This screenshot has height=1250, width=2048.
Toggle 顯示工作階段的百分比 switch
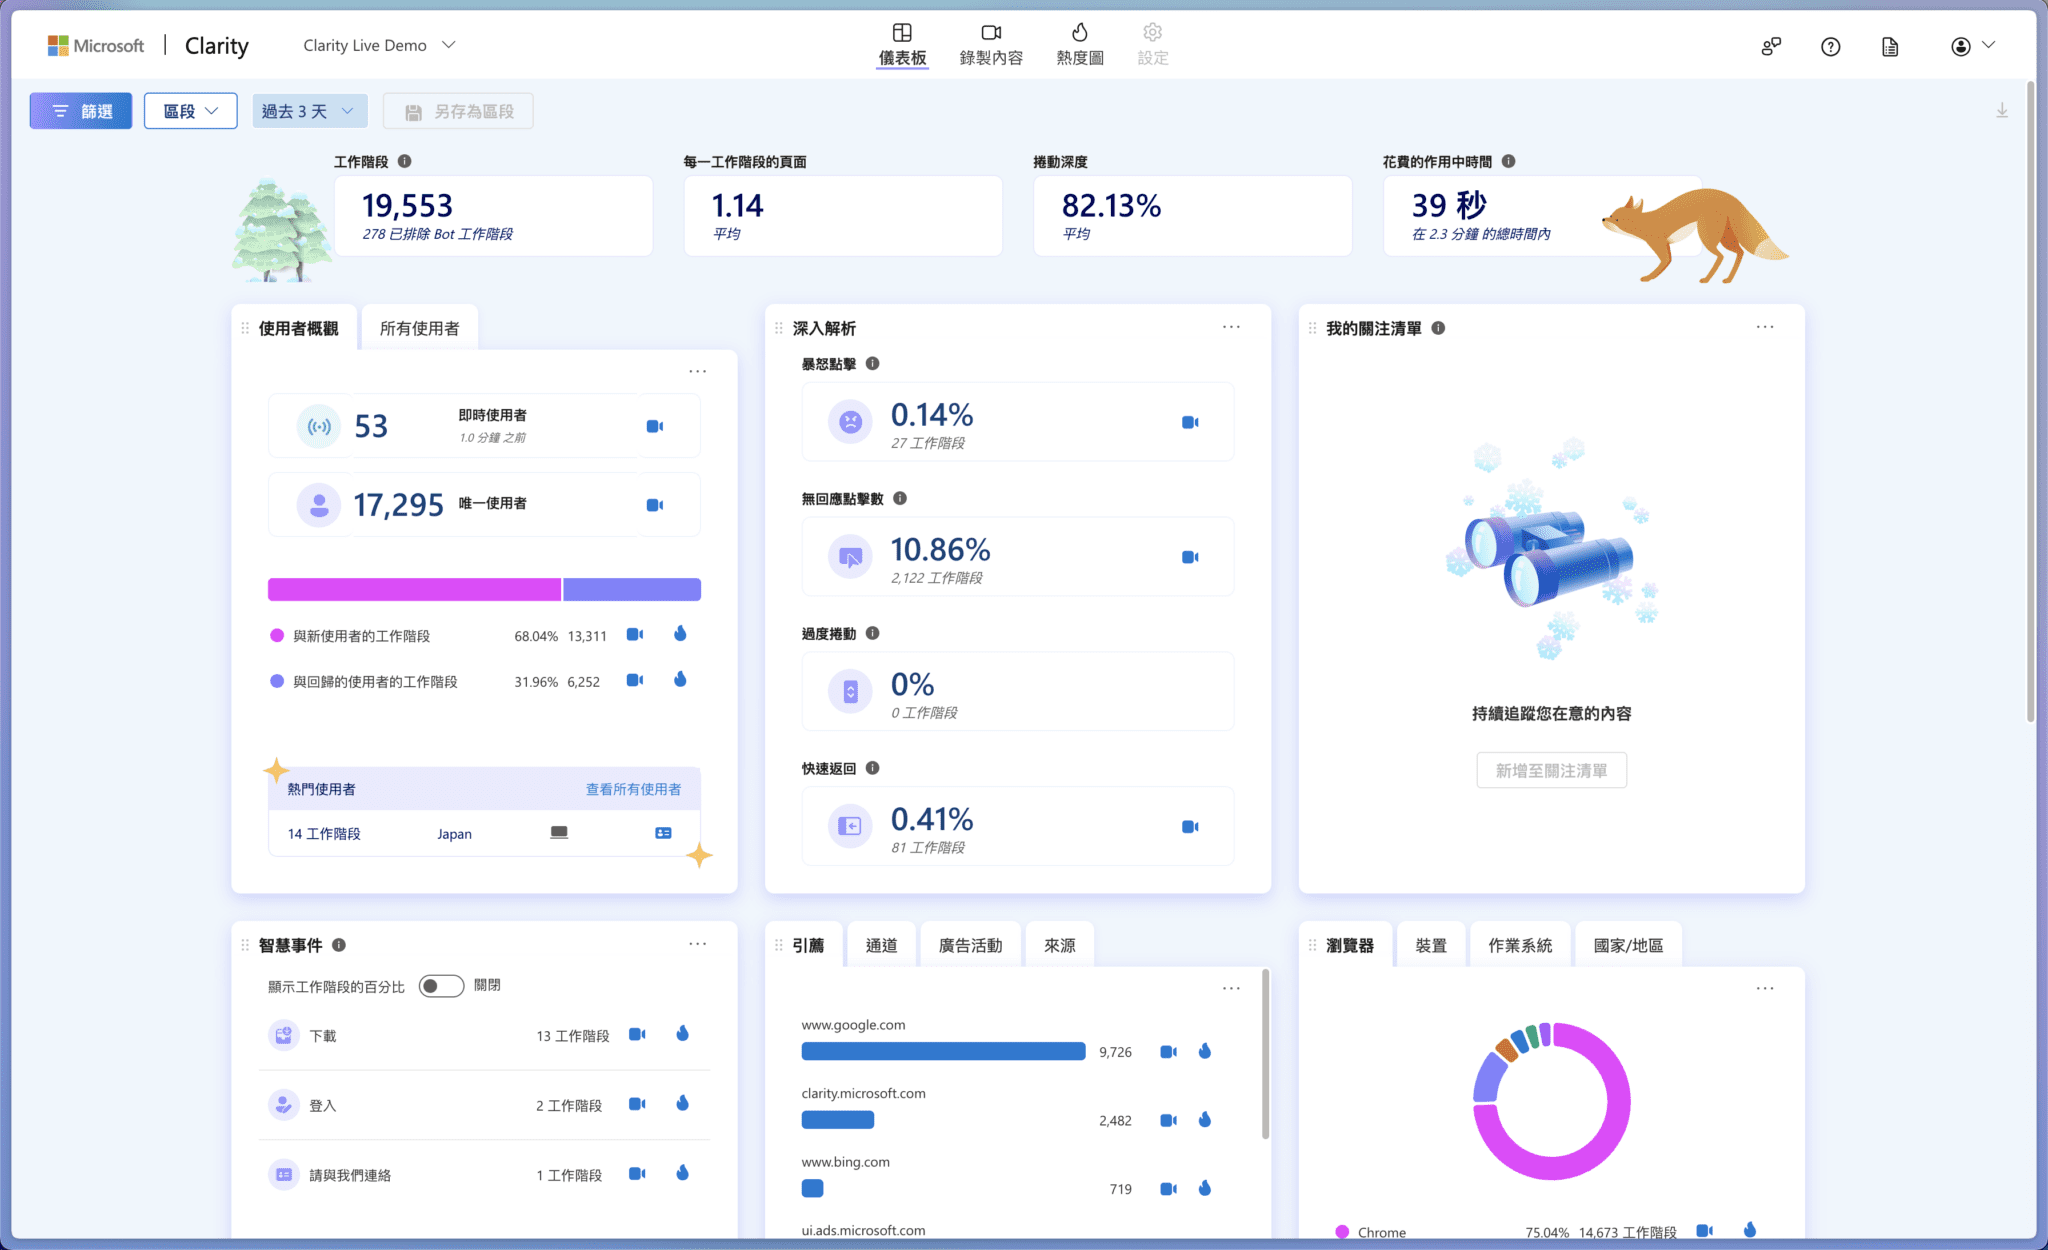pos(441,985)
